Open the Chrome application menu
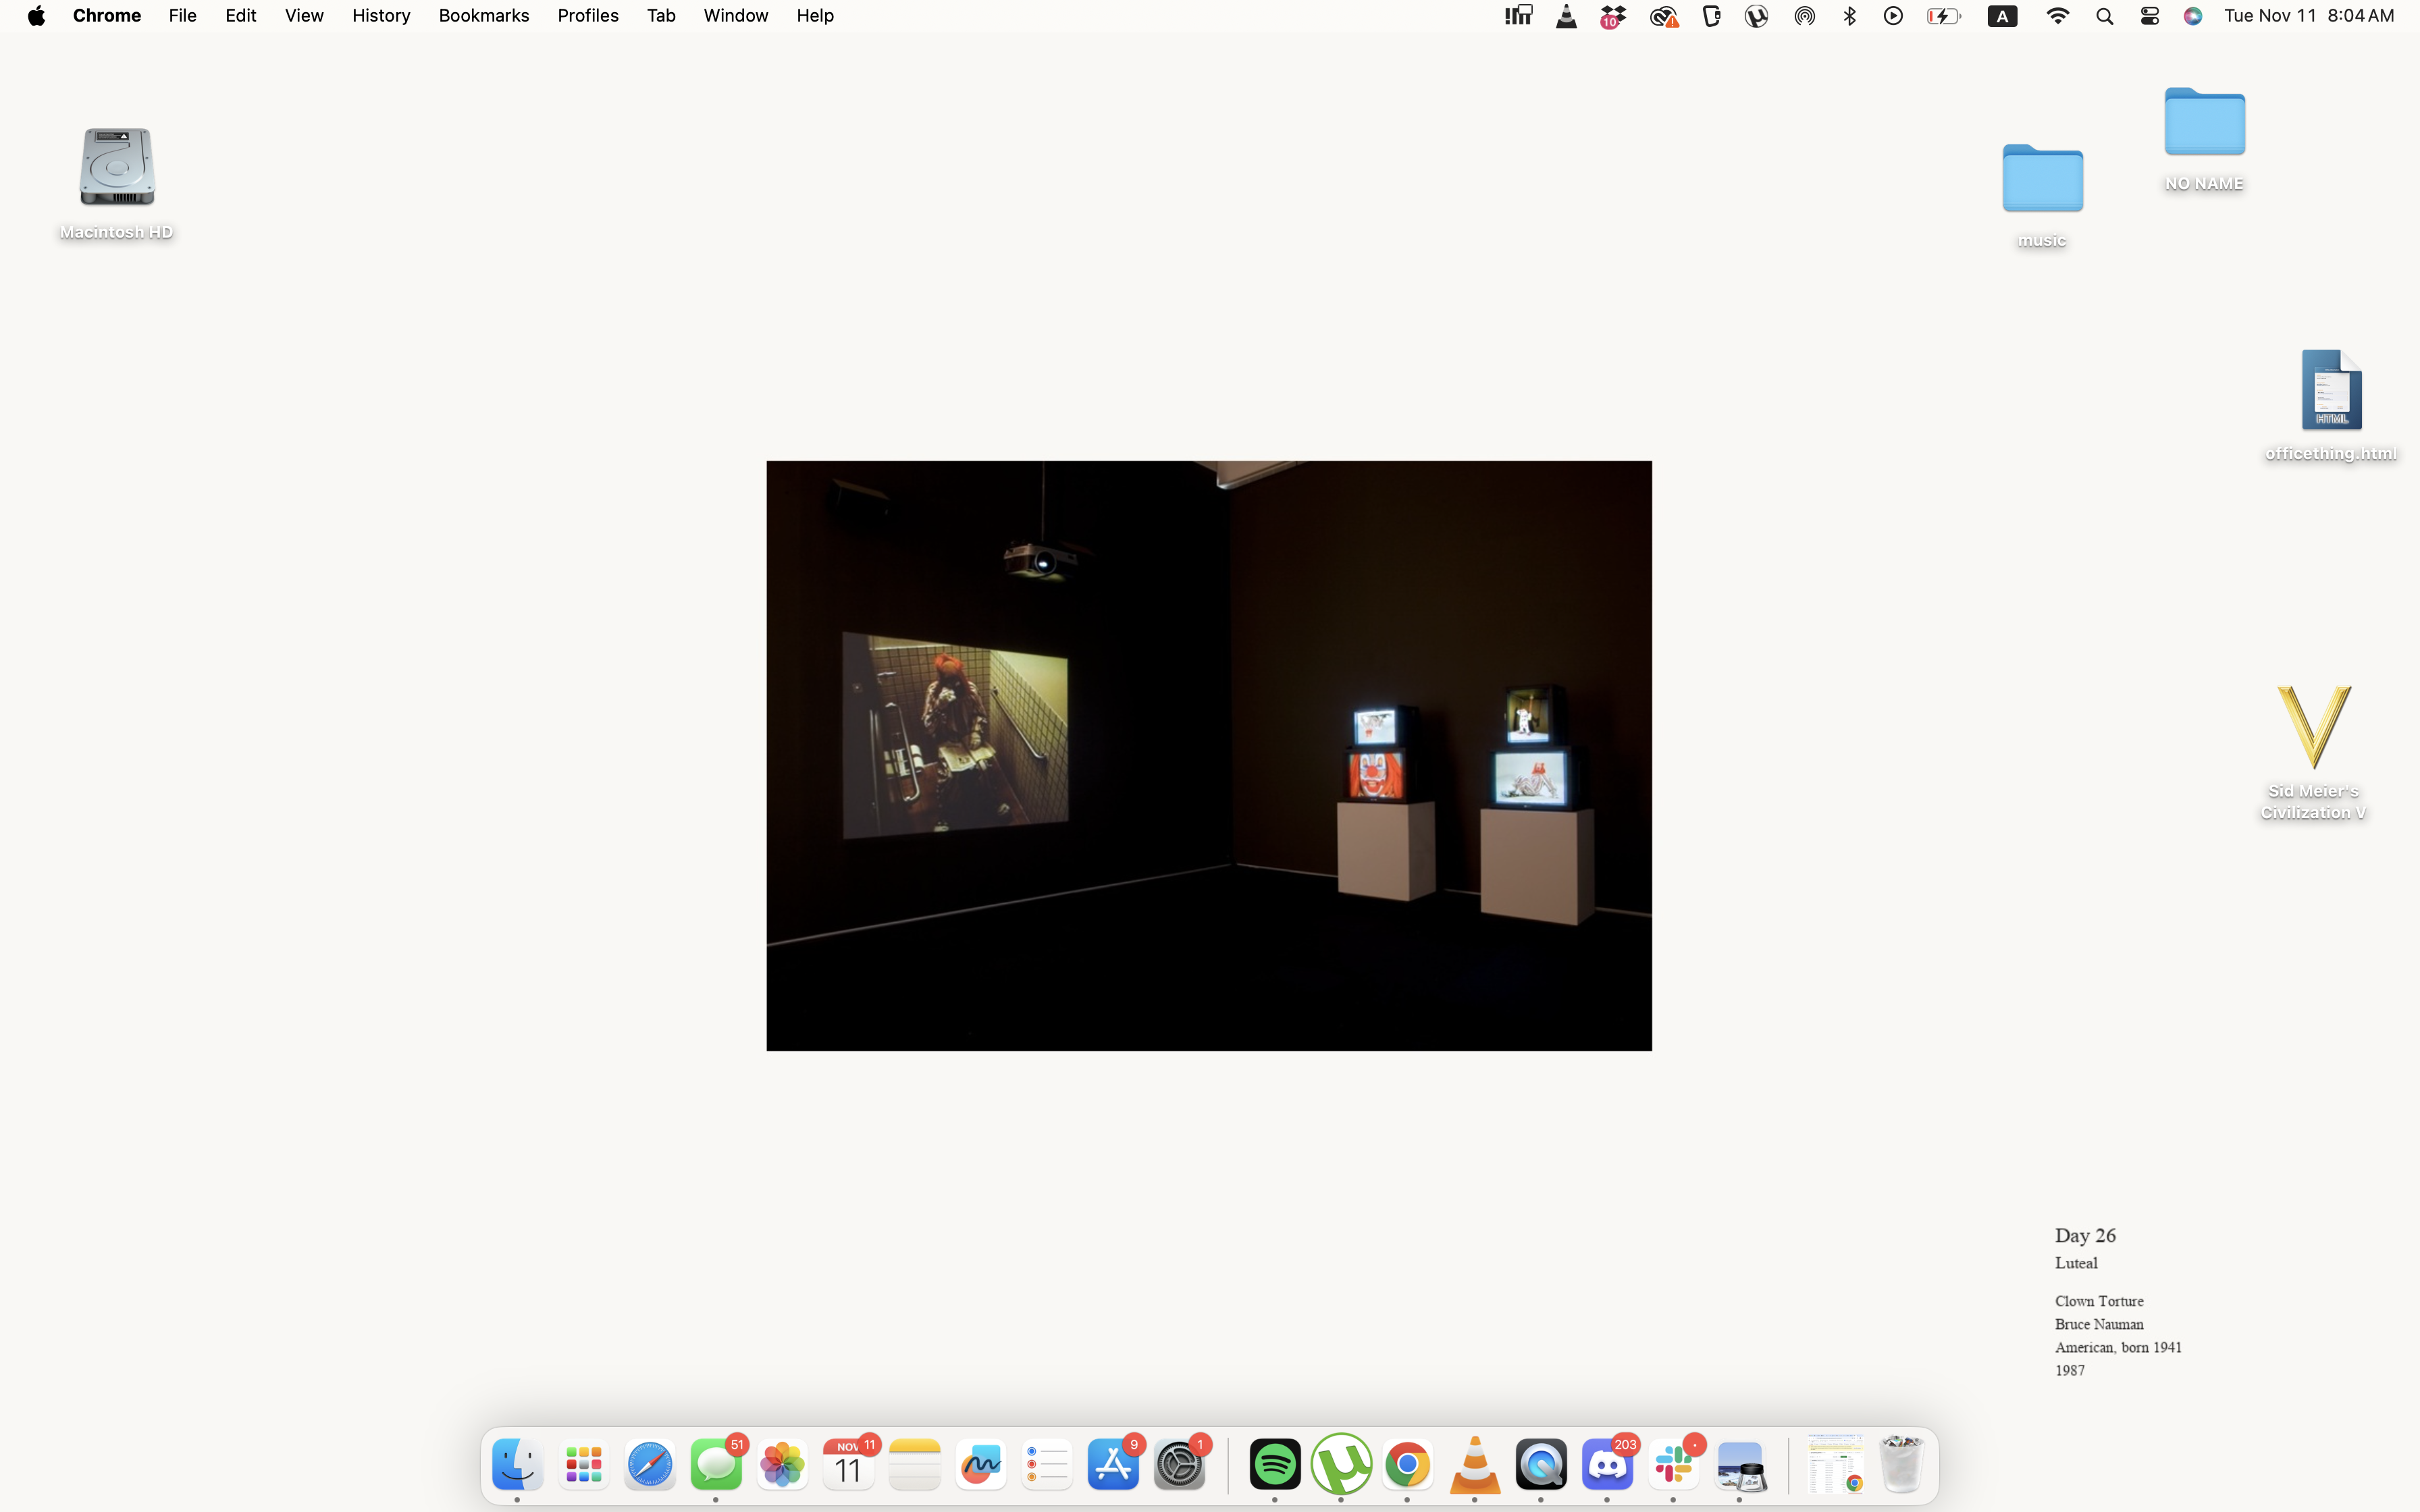Image resolution: width=2420 pixels, height=1512 pixels. coord(107,15)
